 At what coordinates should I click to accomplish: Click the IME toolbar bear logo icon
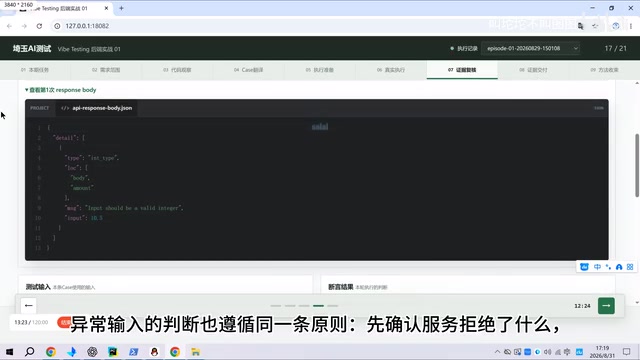click(584, 267)
